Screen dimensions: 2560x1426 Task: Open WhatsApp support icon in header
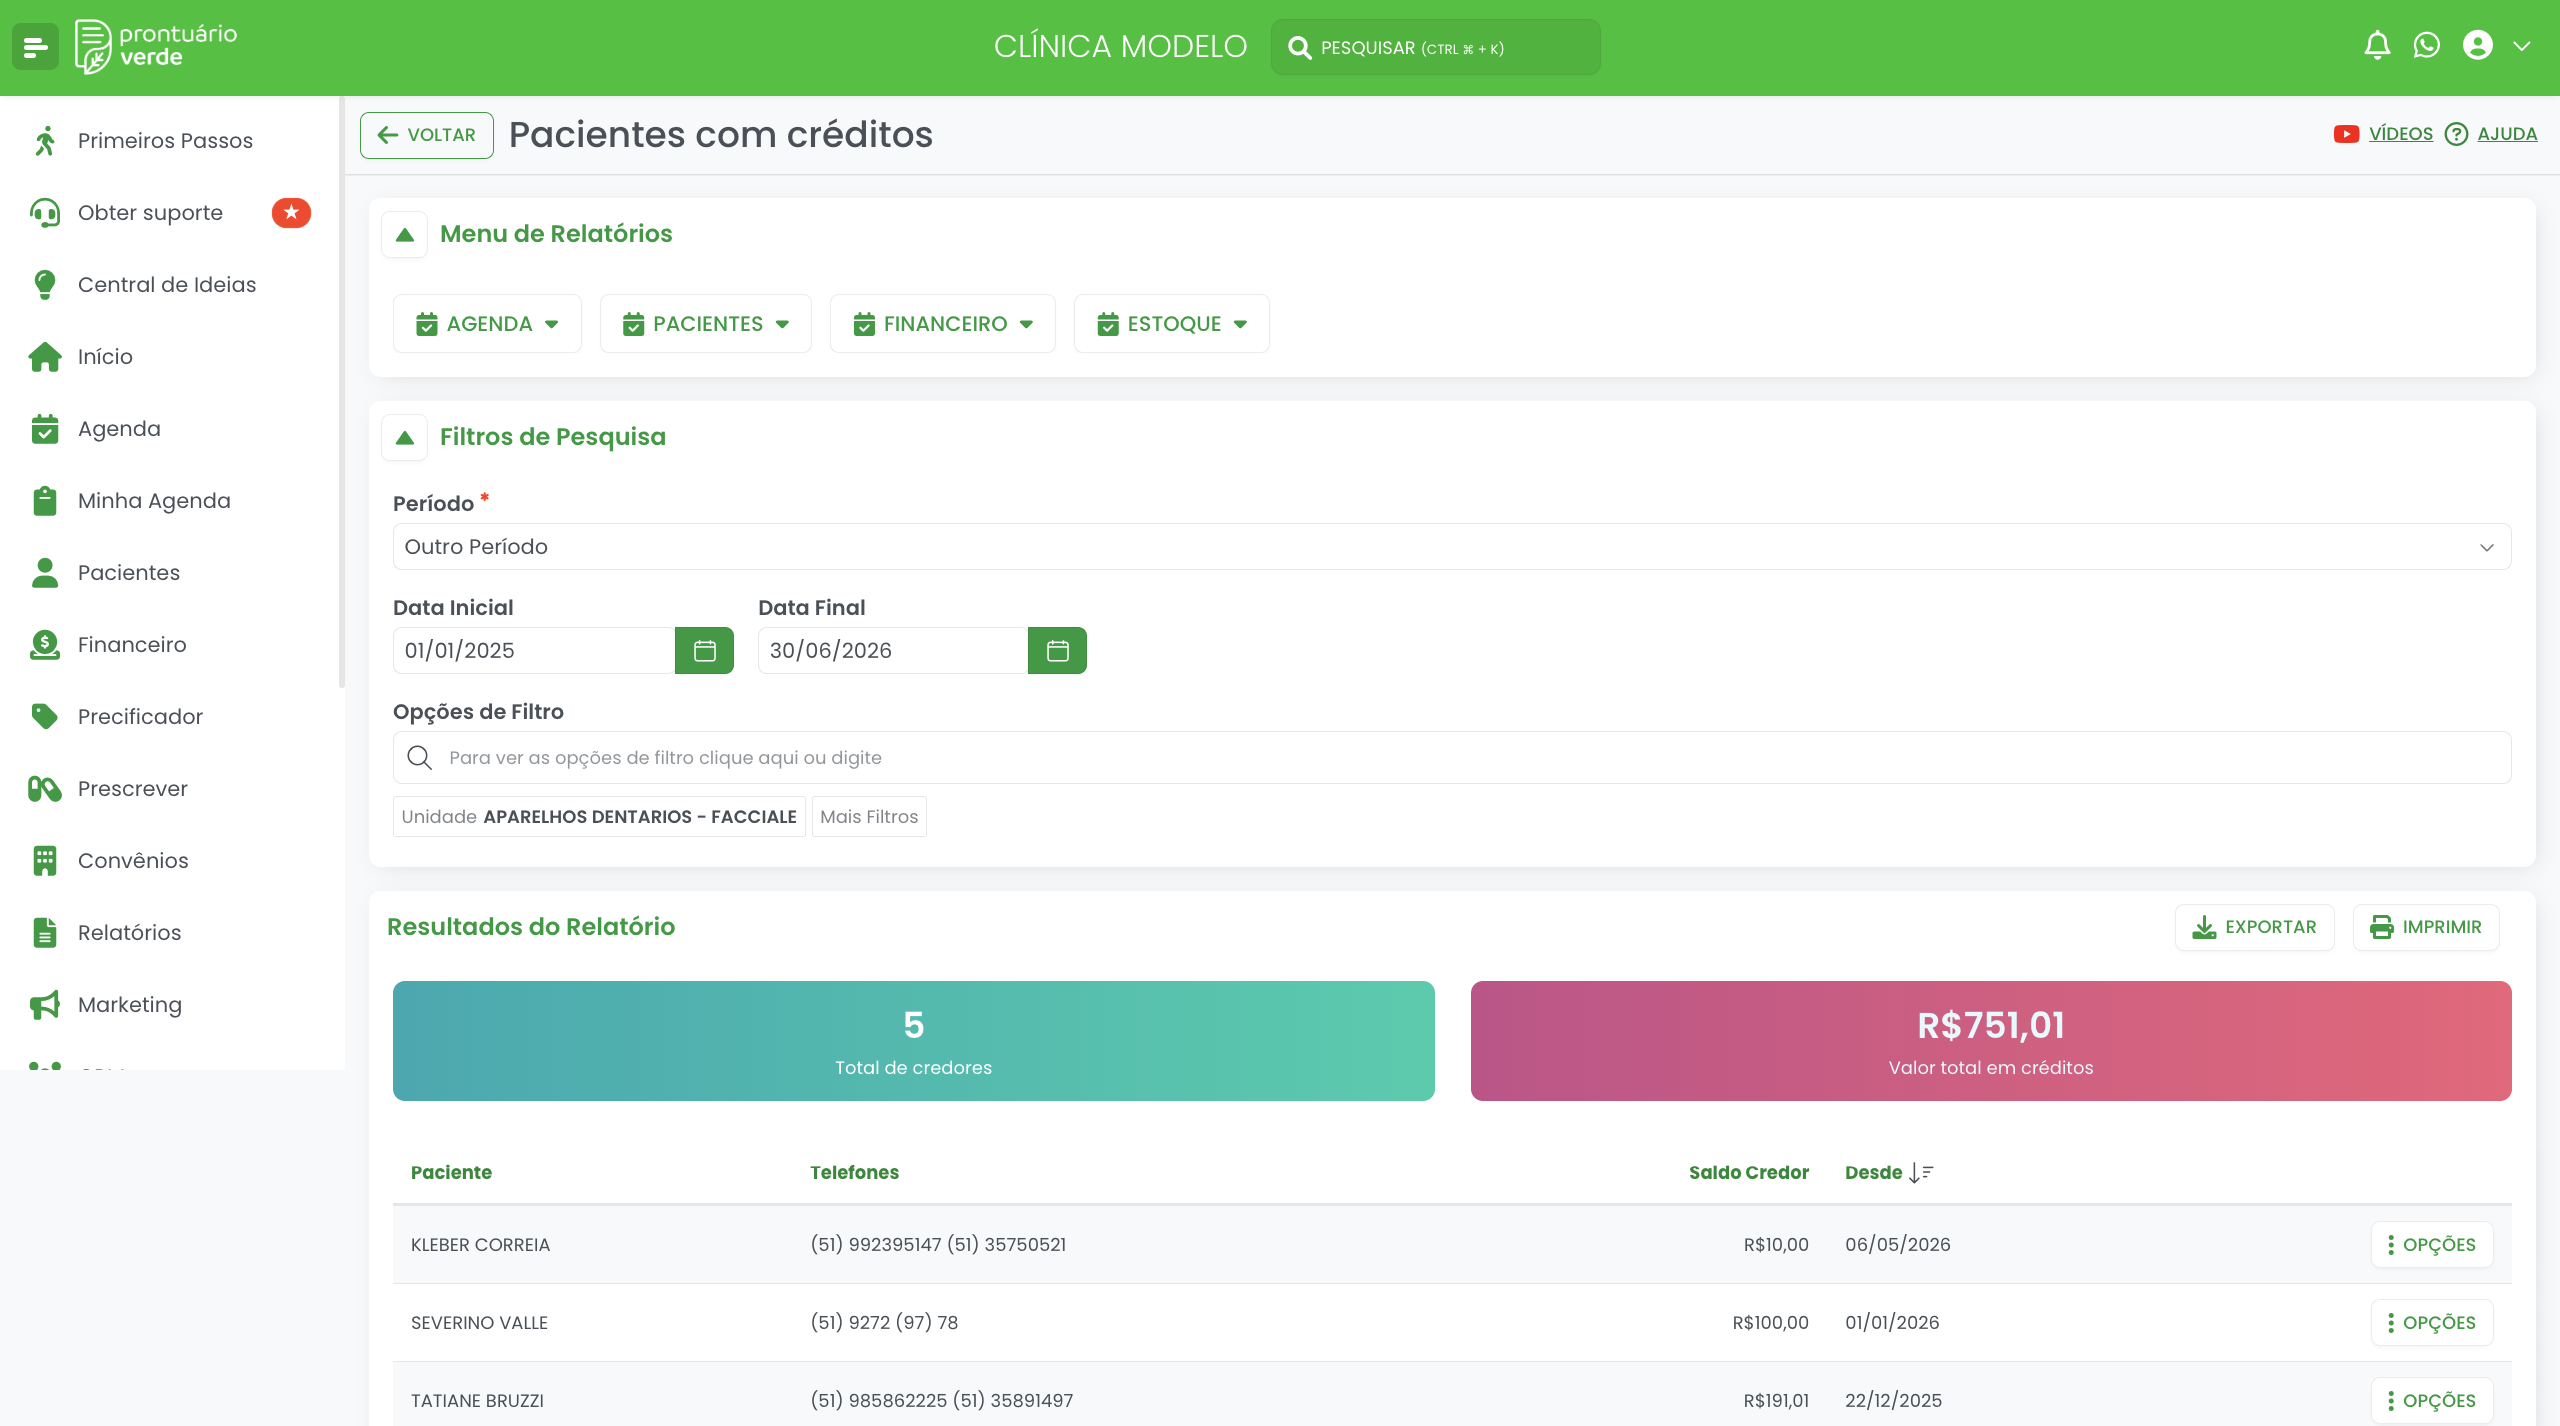click(2427, 46)
